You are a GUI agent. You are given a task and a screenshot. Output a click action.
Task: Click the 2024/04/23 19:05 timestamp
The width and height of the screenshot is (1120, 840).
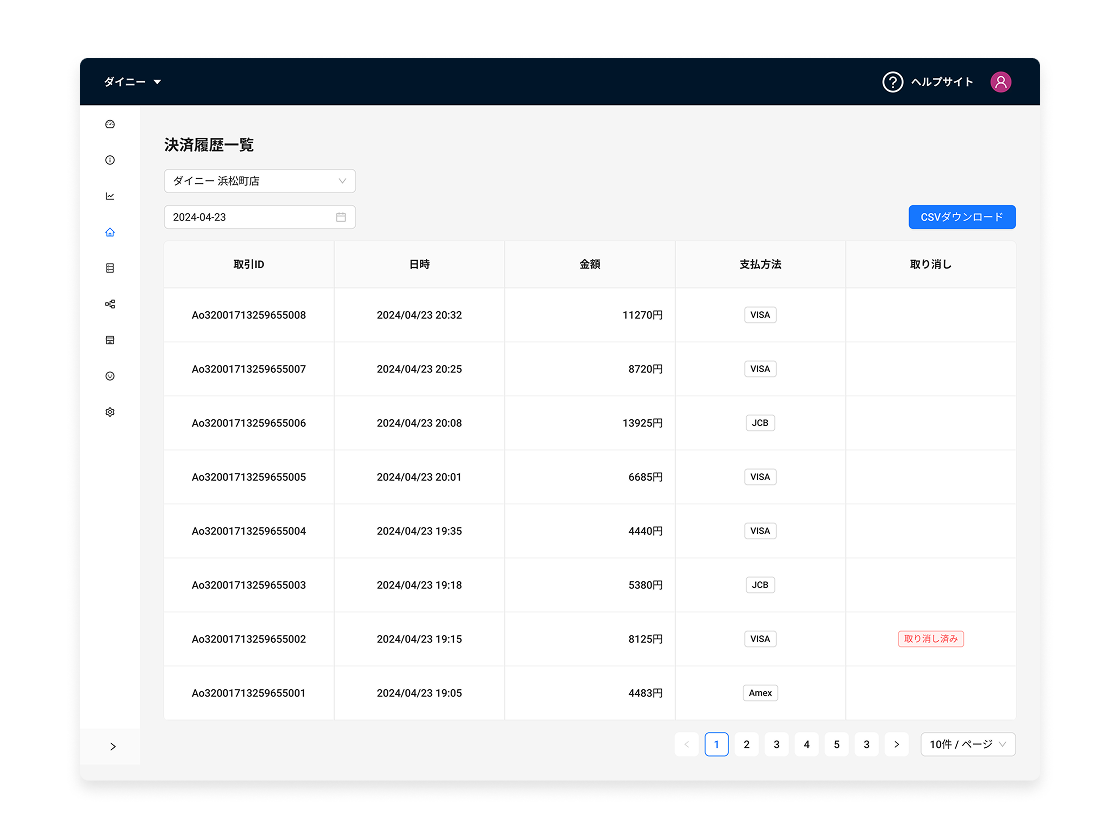(x=419, y=693)
